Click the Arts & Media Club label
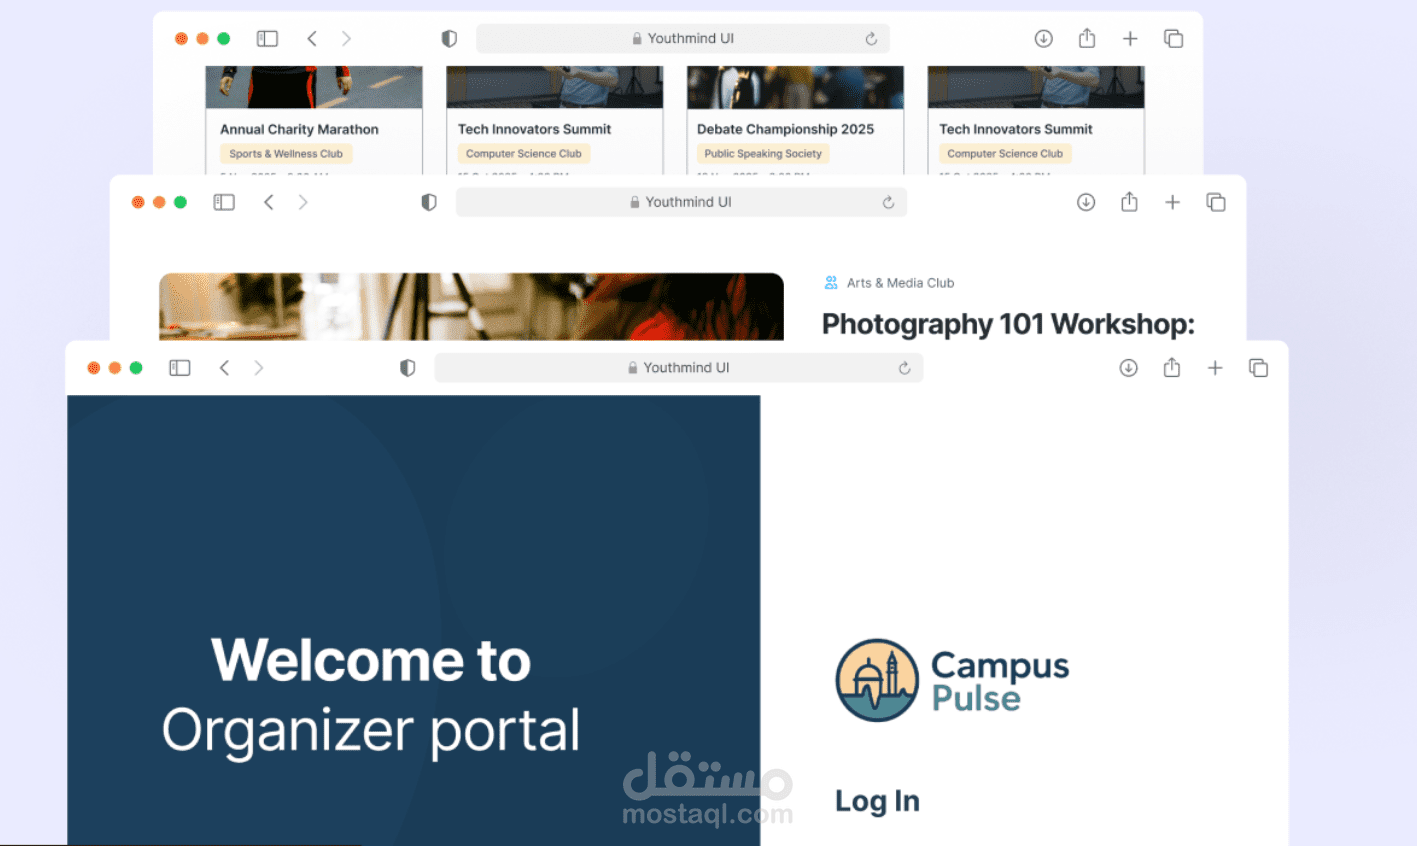The height and width of the screenshot is (846, 1417). pos(900,283)
